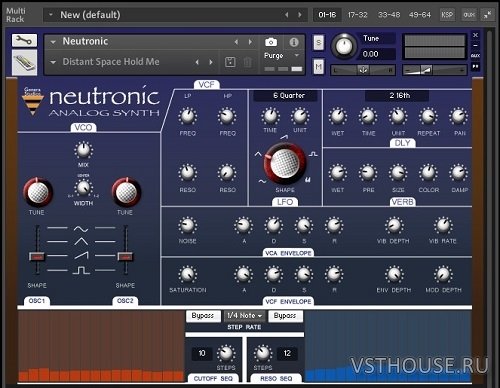Solo the Neutronic instrument with S button
The width and height of the screenshot is (500, 388).
[x=319, y=43]
